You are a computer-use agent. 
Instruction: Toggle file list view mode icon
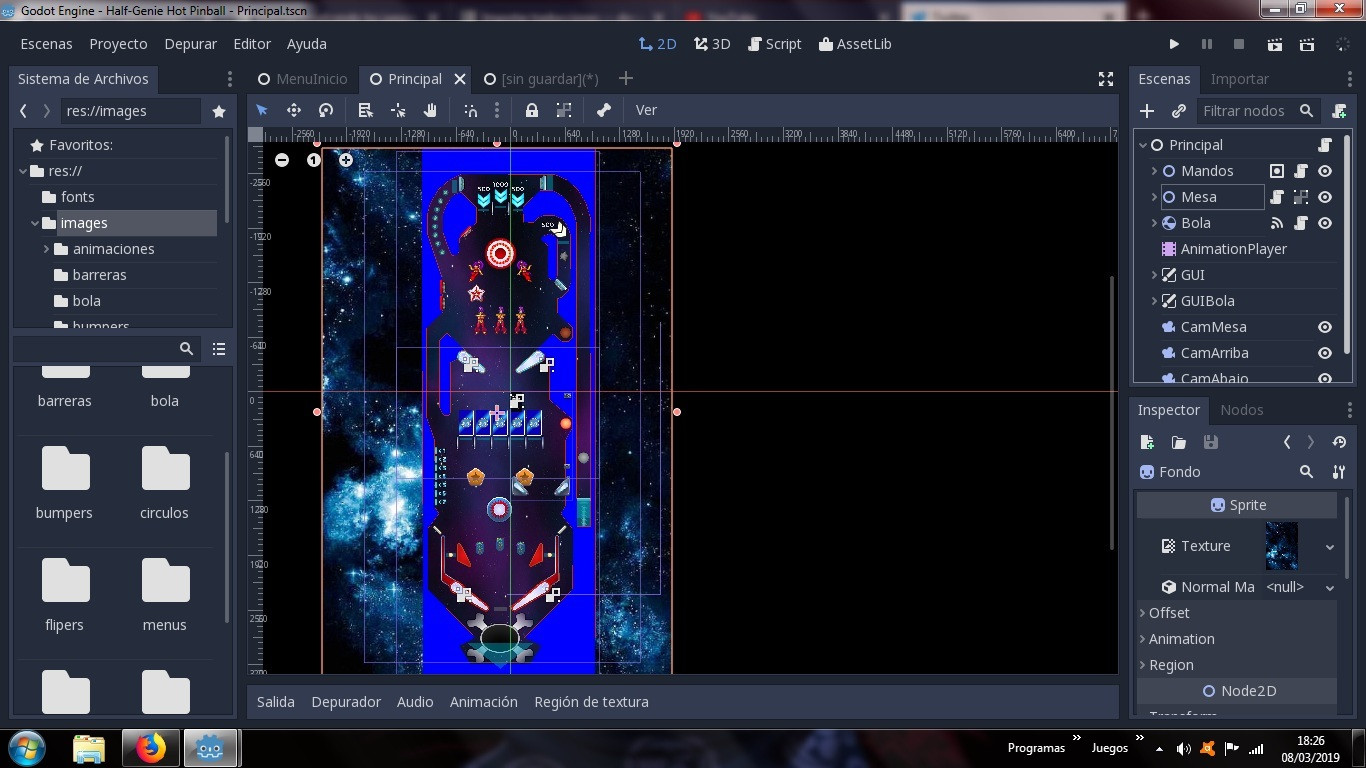coord(219,349)
